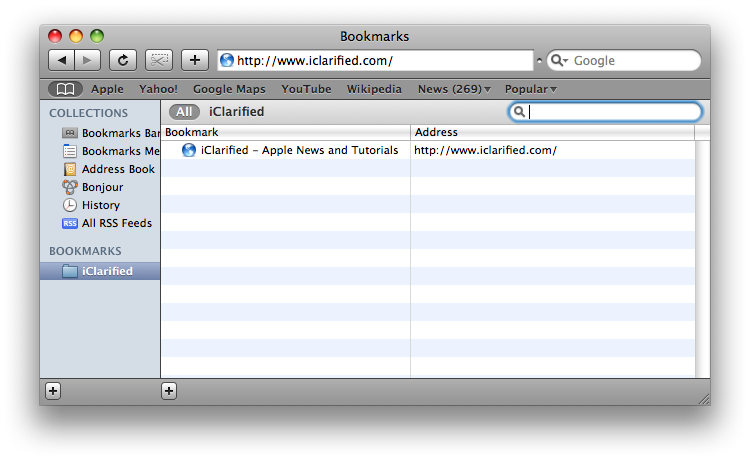Click the bookmarks search field

click(x=612, y=112)
